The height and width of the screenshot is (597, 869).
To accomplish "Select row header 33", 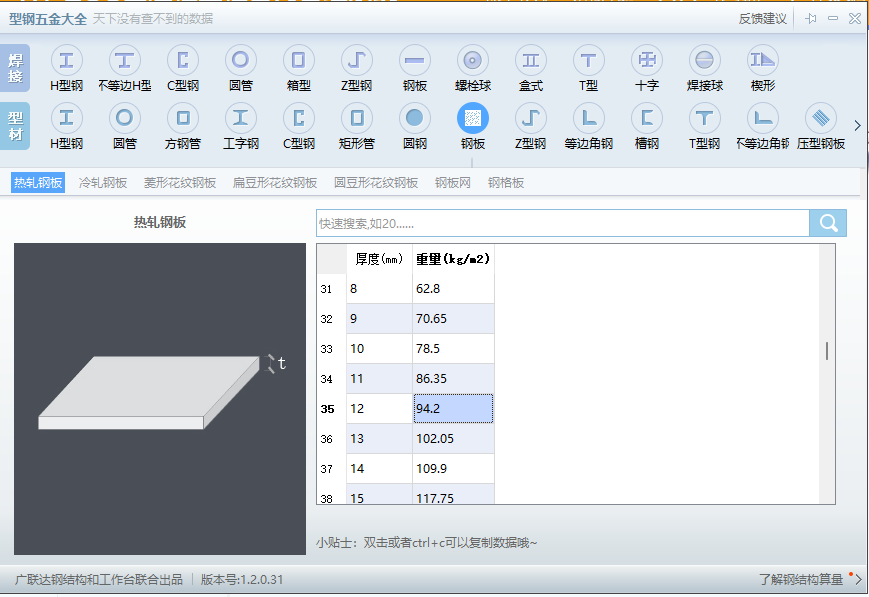I will point(331,349).
